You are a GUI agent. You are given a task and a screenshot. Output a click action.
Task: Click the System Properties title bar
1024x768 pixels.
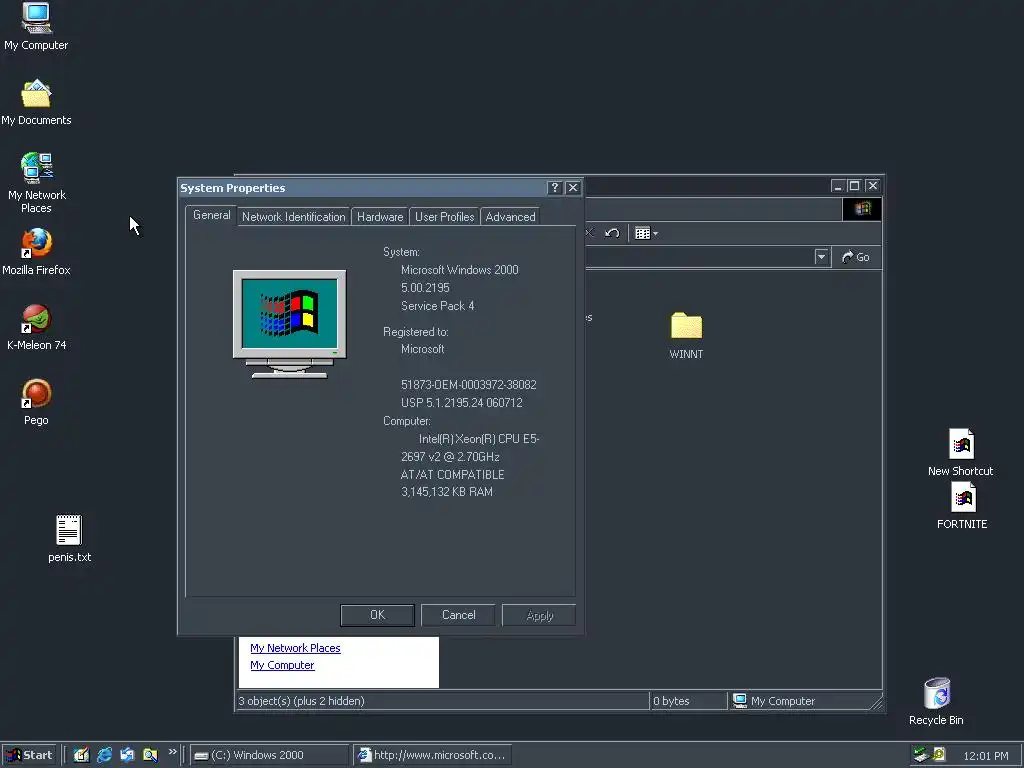362,188
